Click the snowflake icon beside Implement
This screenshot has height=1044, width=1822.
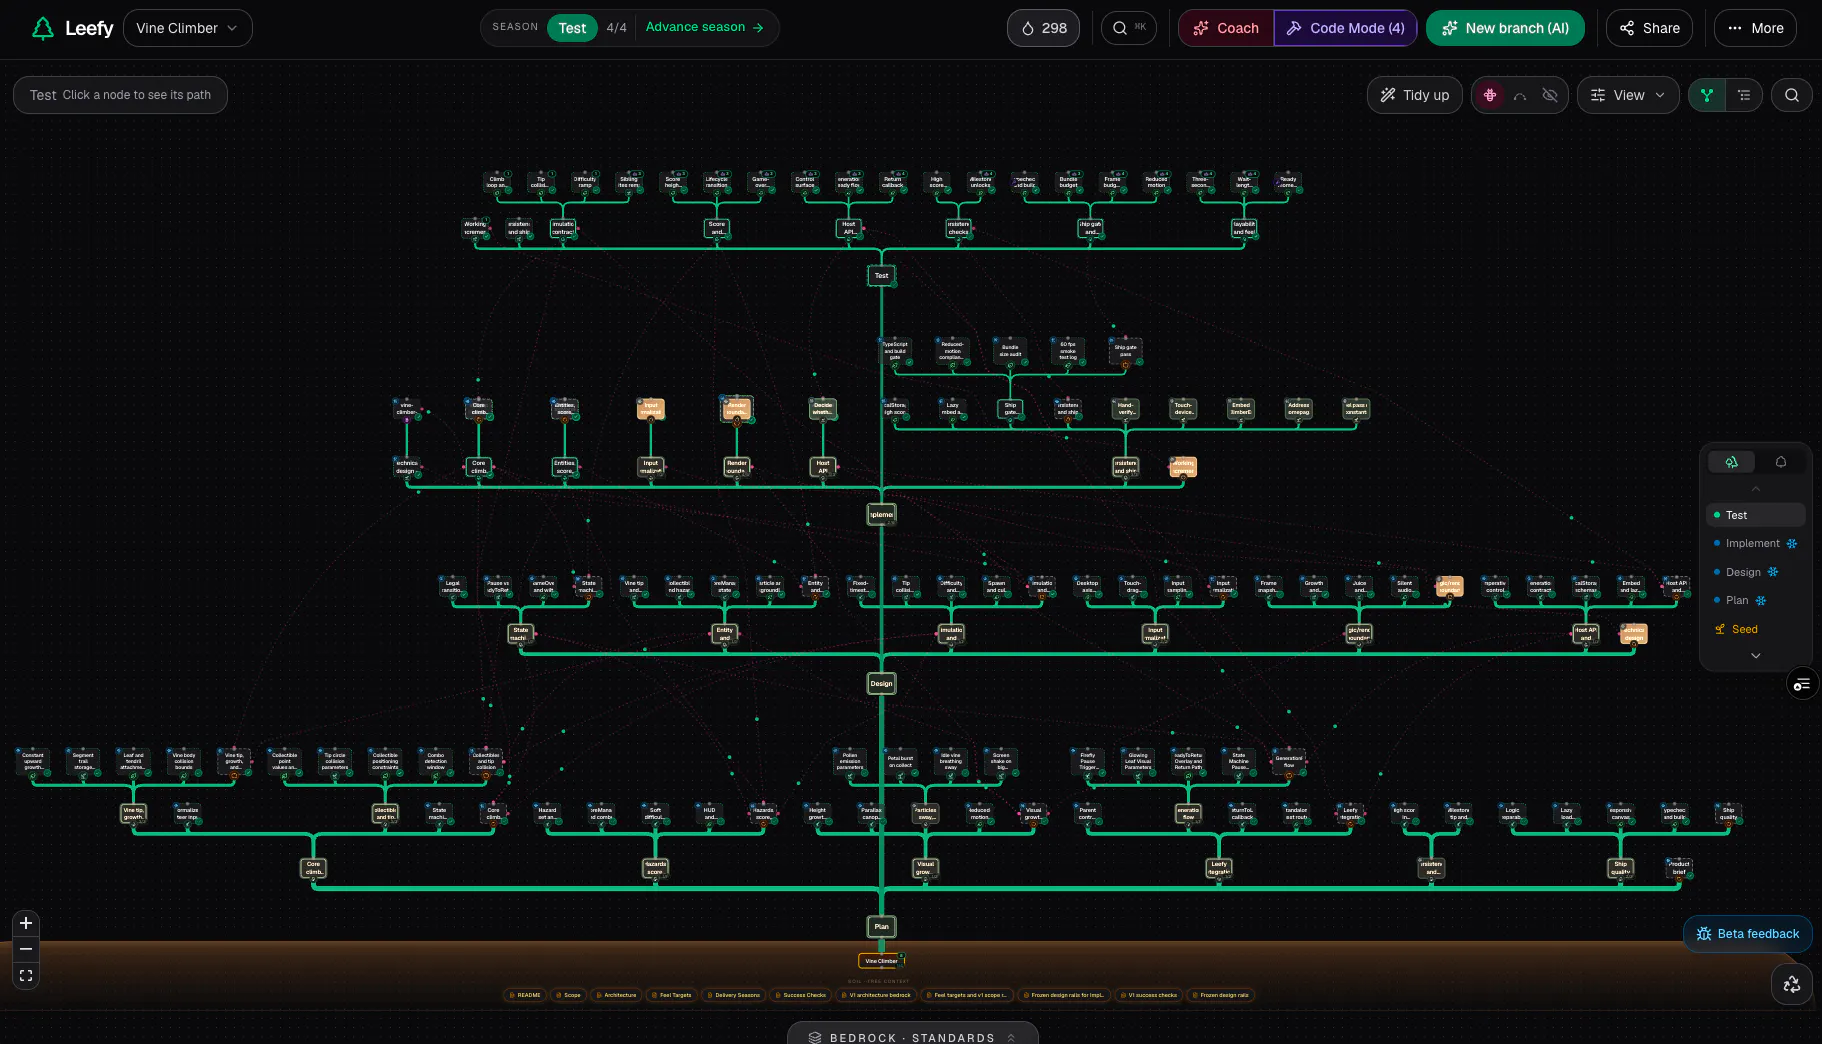(1792, 543)
